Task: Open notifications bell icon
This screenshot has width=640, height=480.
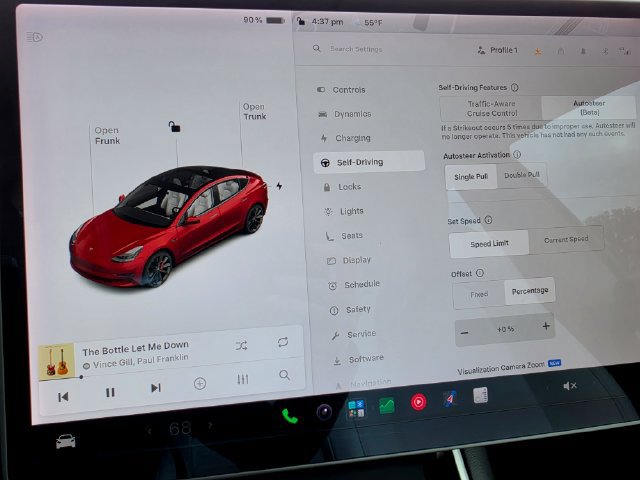Action: click(x=583, y=51)
